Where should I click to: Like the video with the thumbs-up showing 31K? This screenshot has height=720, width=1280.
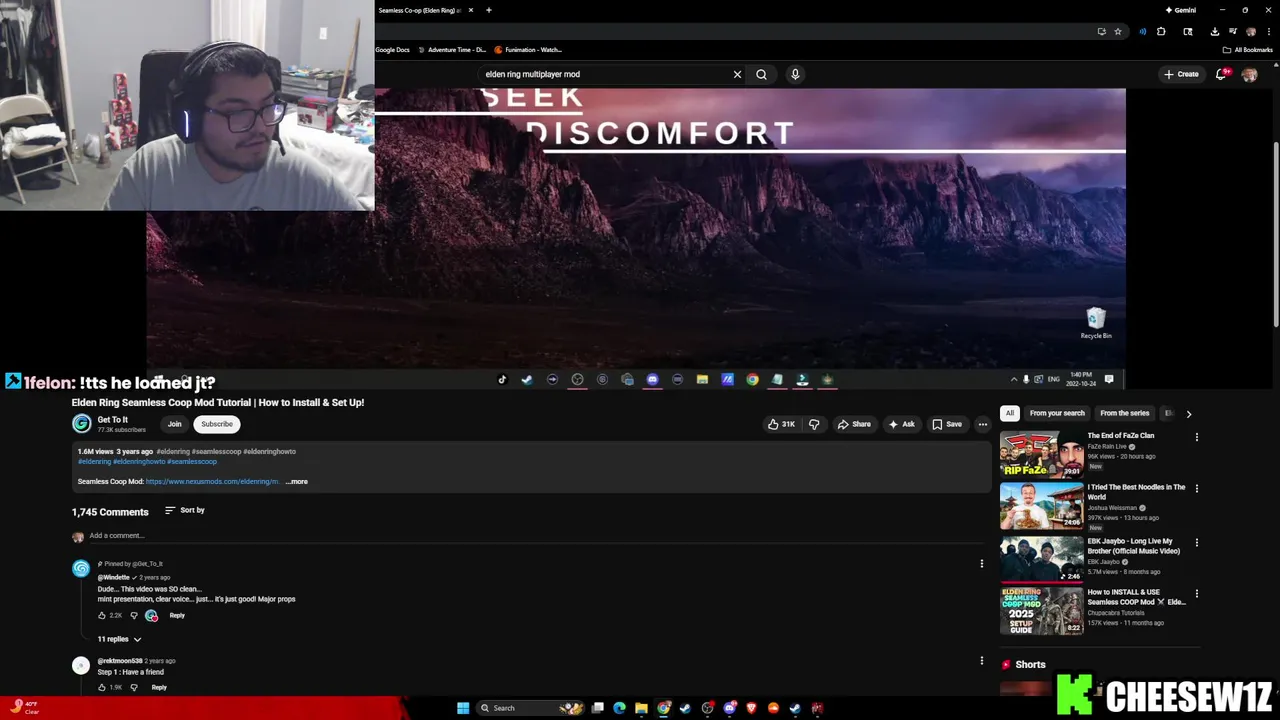[x=781, y=424]
